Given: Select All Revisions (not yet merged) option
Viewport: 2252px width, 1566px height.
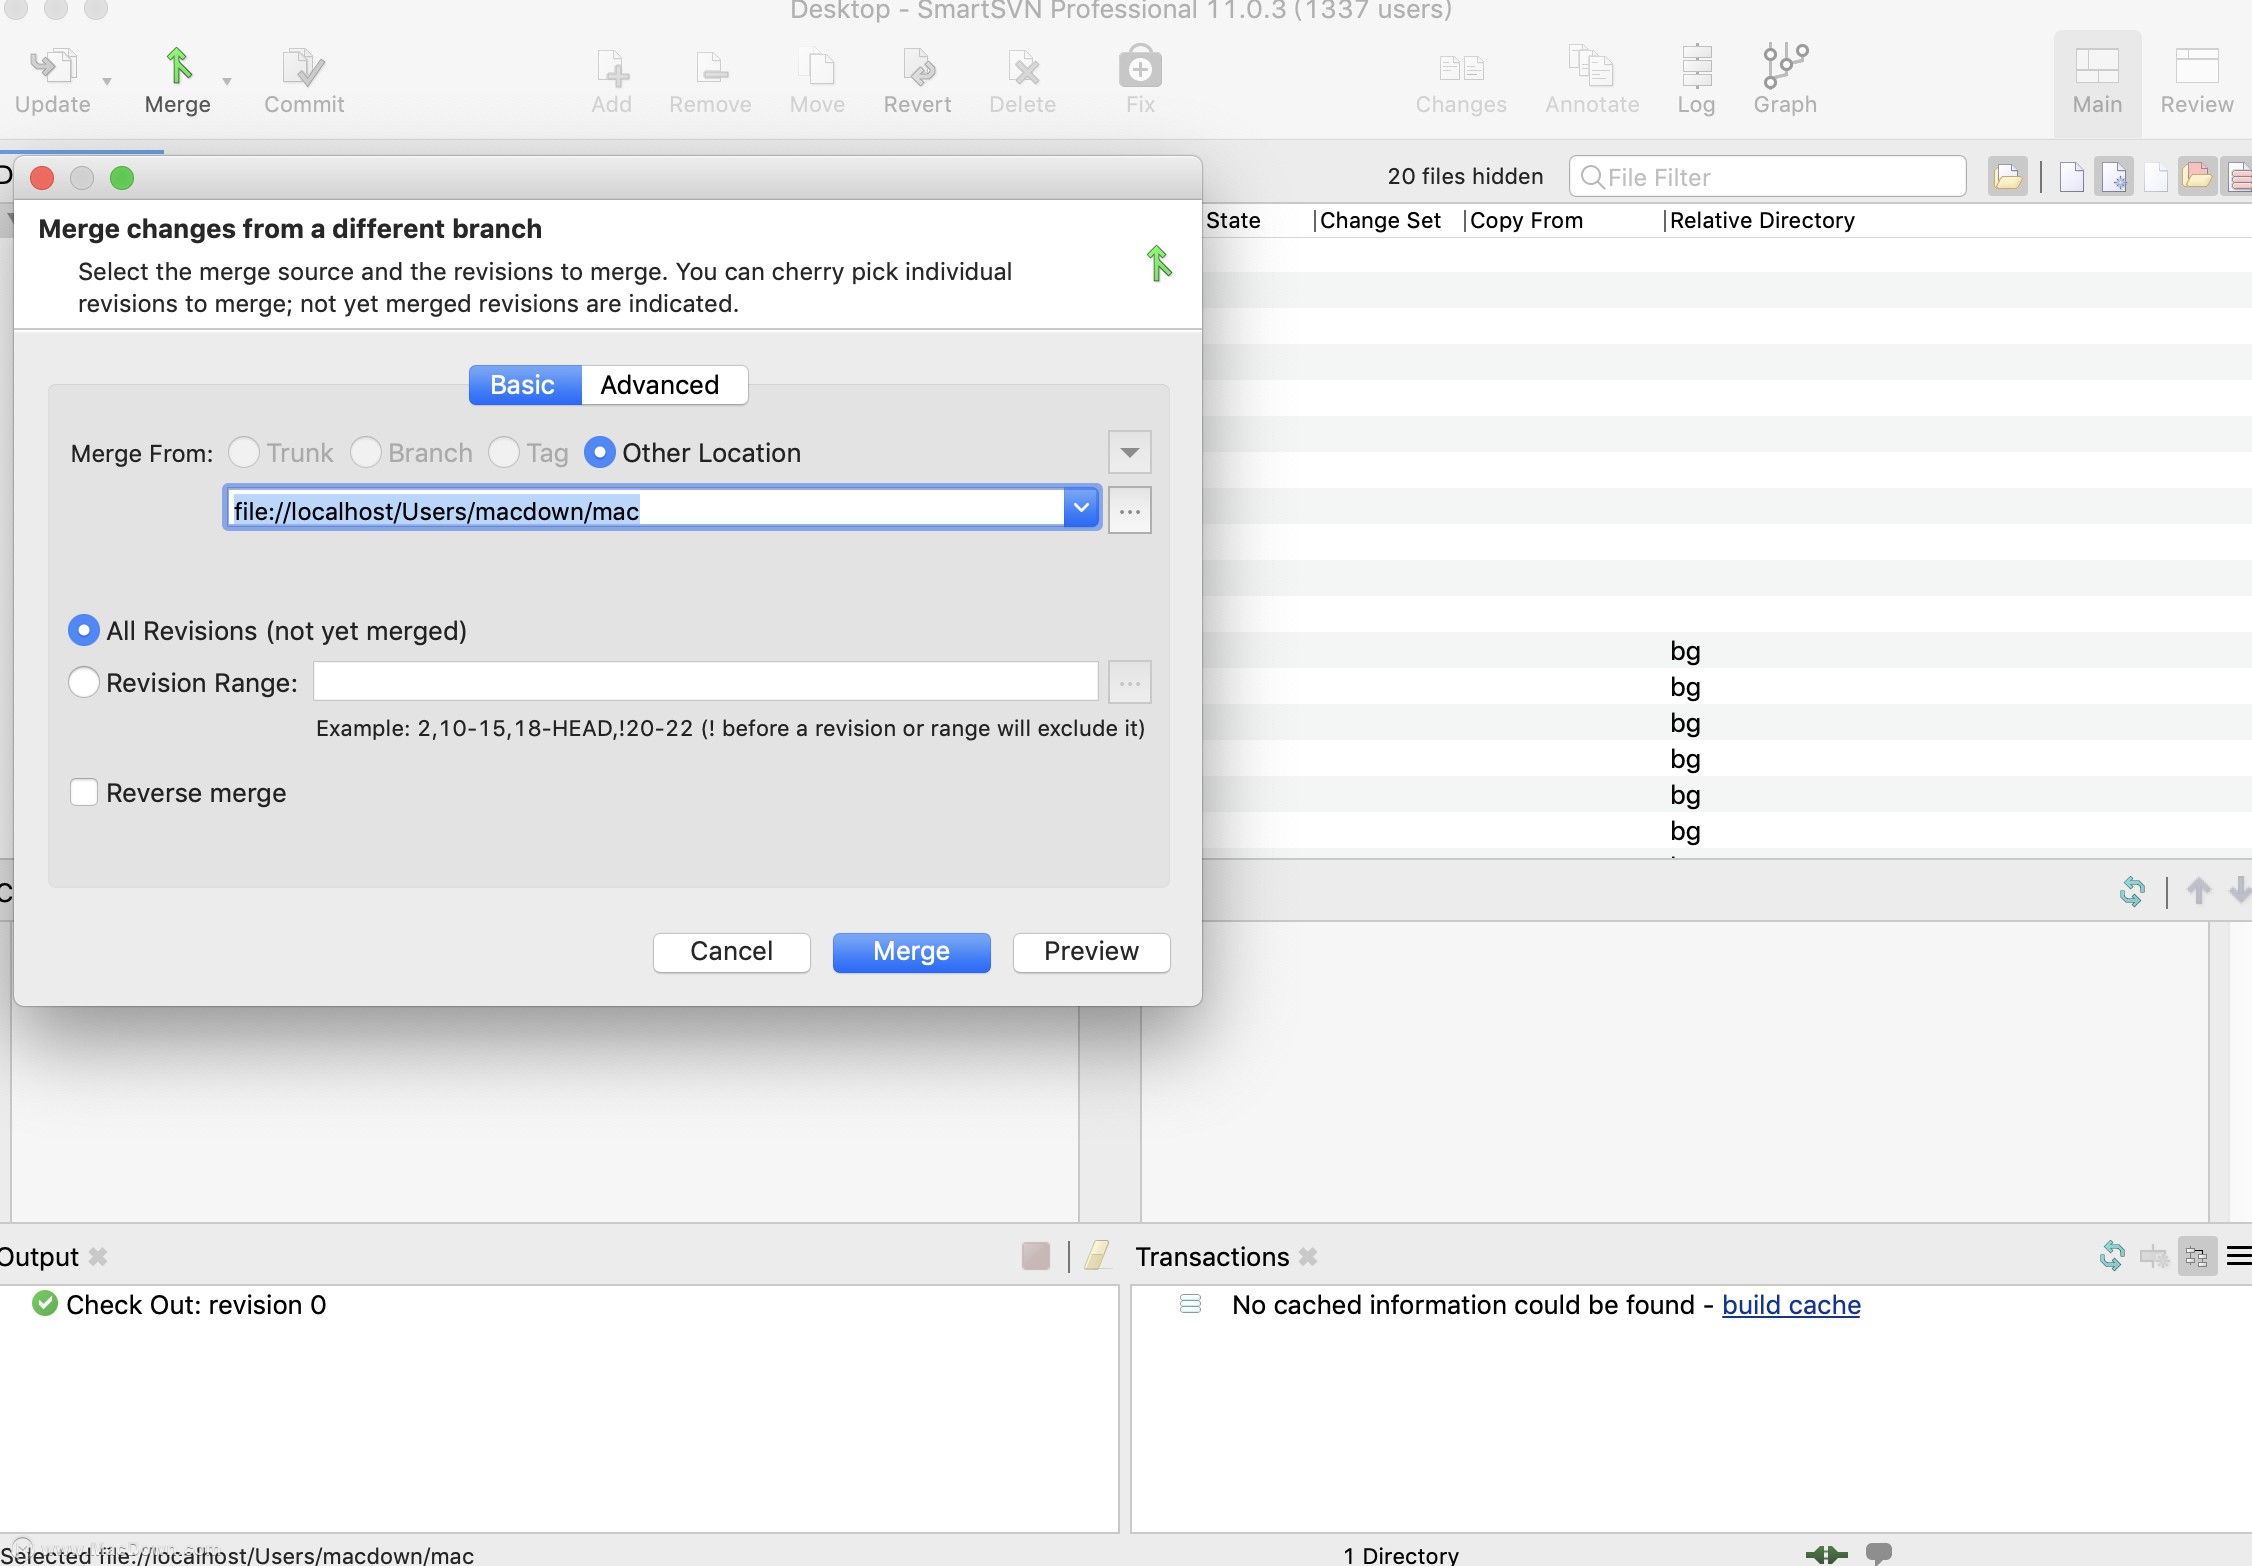Looking at the screenshot, I should 84,631.
